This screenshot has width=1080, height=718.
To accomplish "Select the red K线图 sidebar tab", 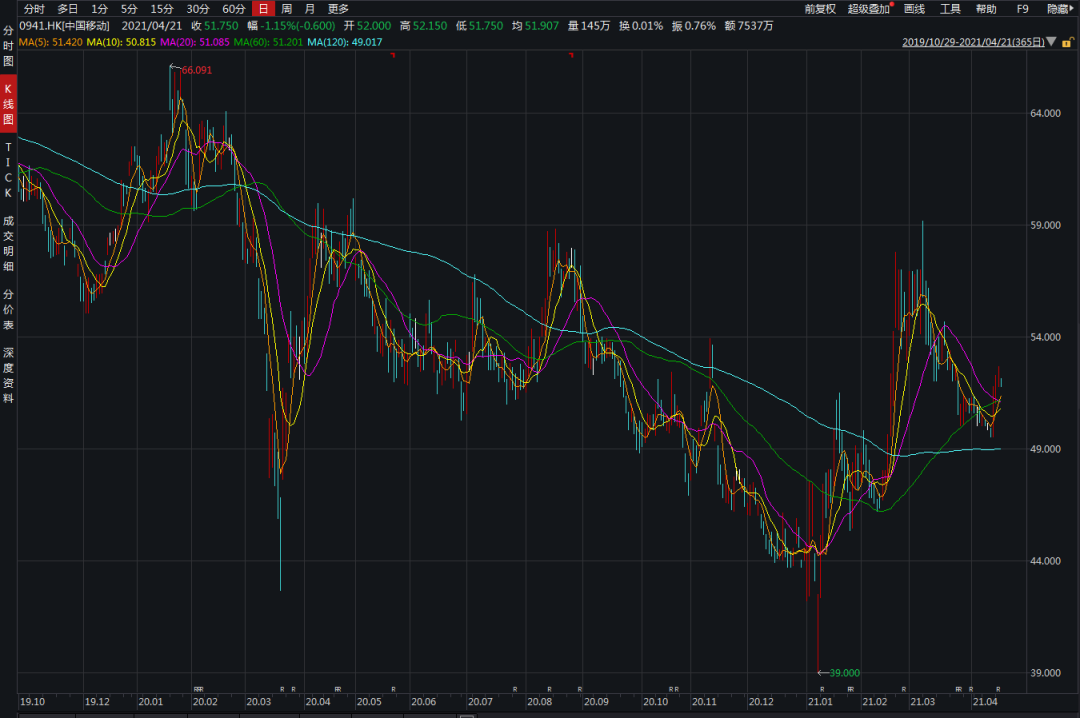I will 8,104.
